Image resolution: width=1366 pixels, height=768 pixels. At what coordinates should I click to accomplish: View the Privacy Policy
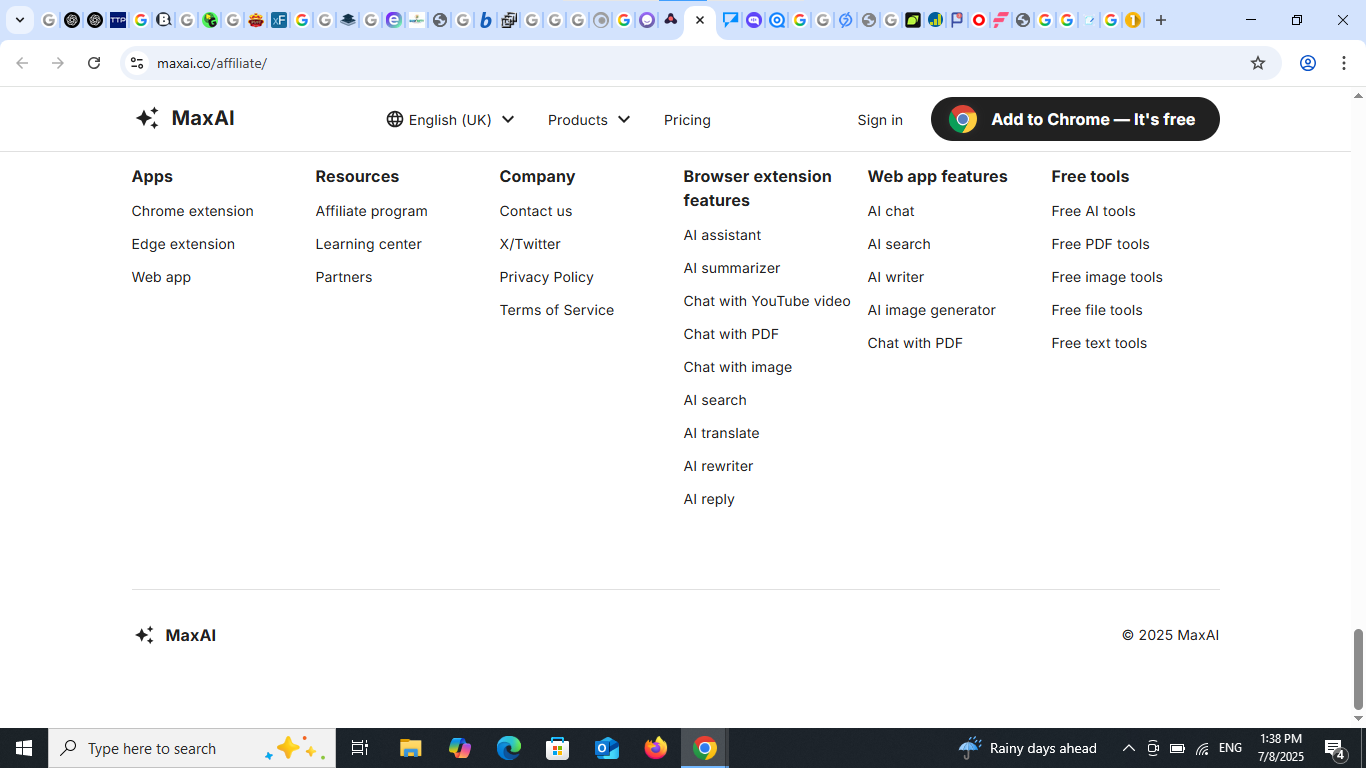[547, 277]
